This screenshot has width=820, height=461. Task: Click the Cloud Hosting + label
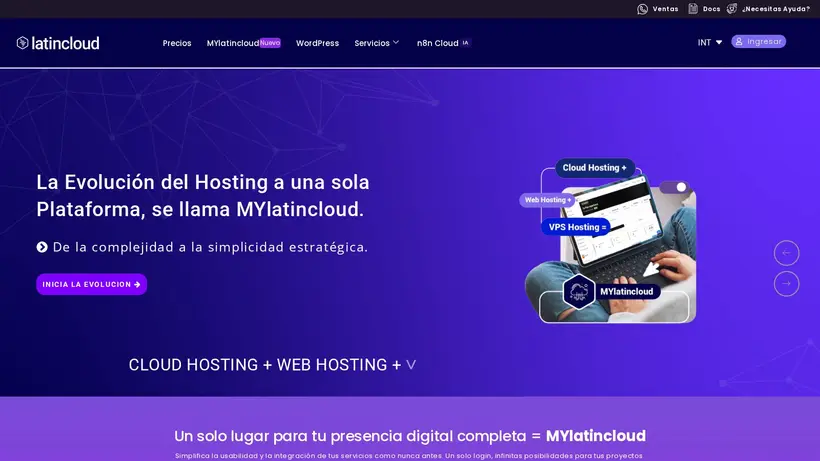coord(595,168)
